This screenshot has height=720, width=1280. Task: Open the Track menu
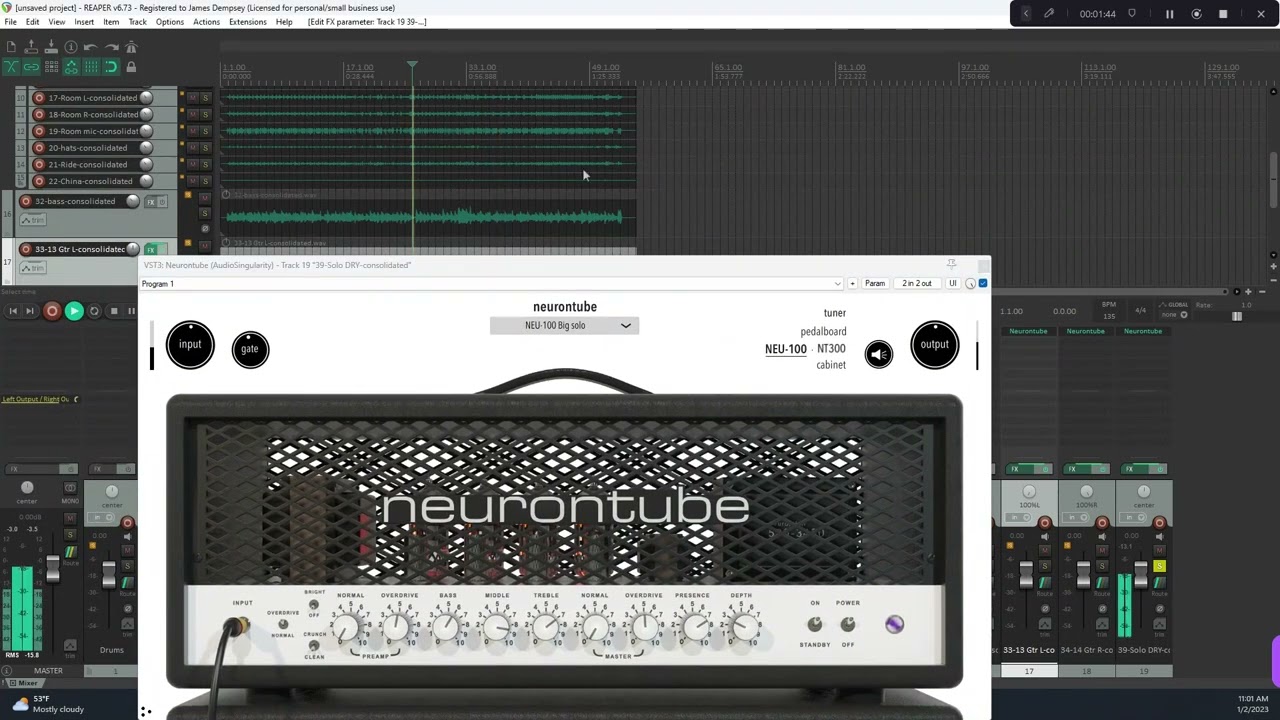pyautogui.click(x=138, y=22)
